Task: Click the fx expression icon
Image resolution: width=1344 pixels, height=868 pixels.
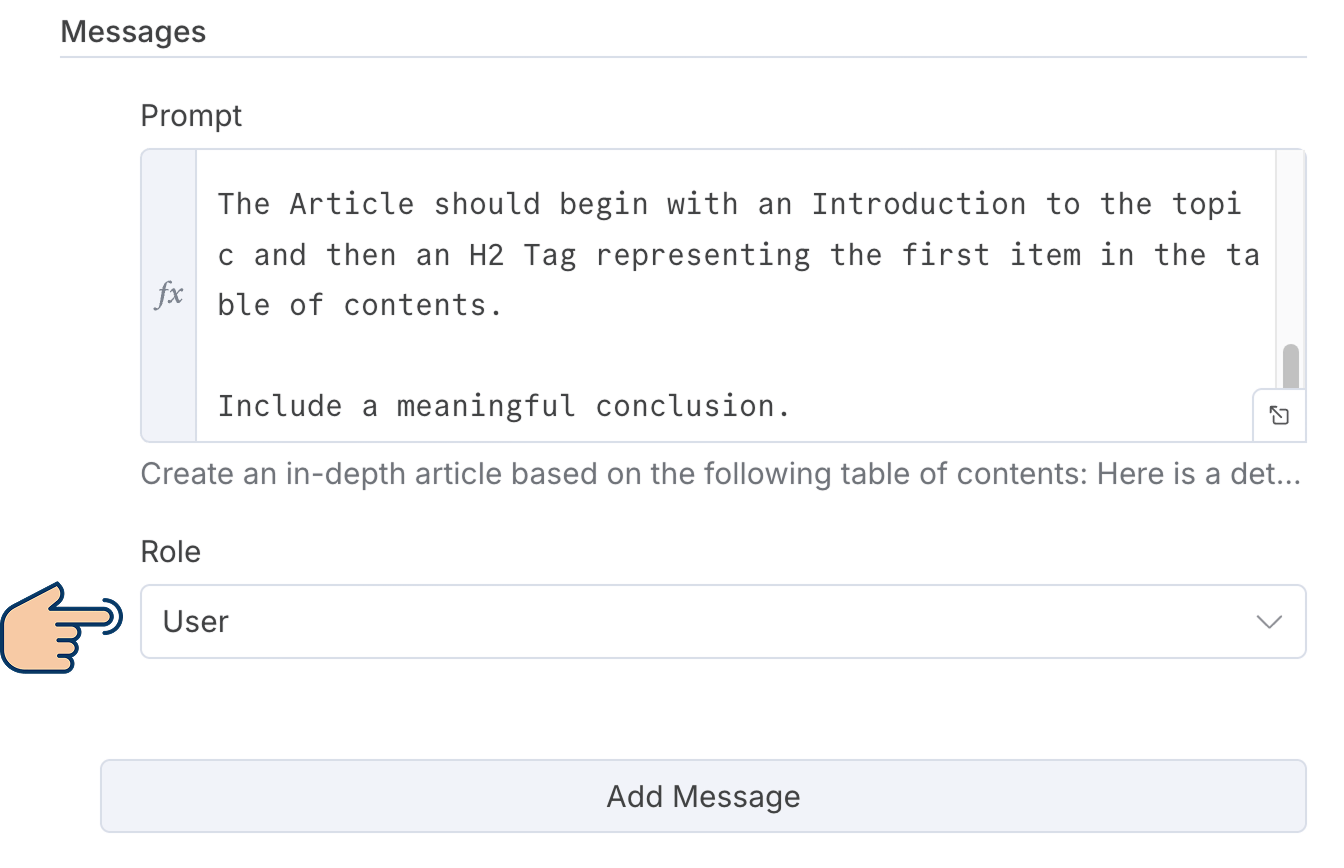Action: [x=169, y=296]
